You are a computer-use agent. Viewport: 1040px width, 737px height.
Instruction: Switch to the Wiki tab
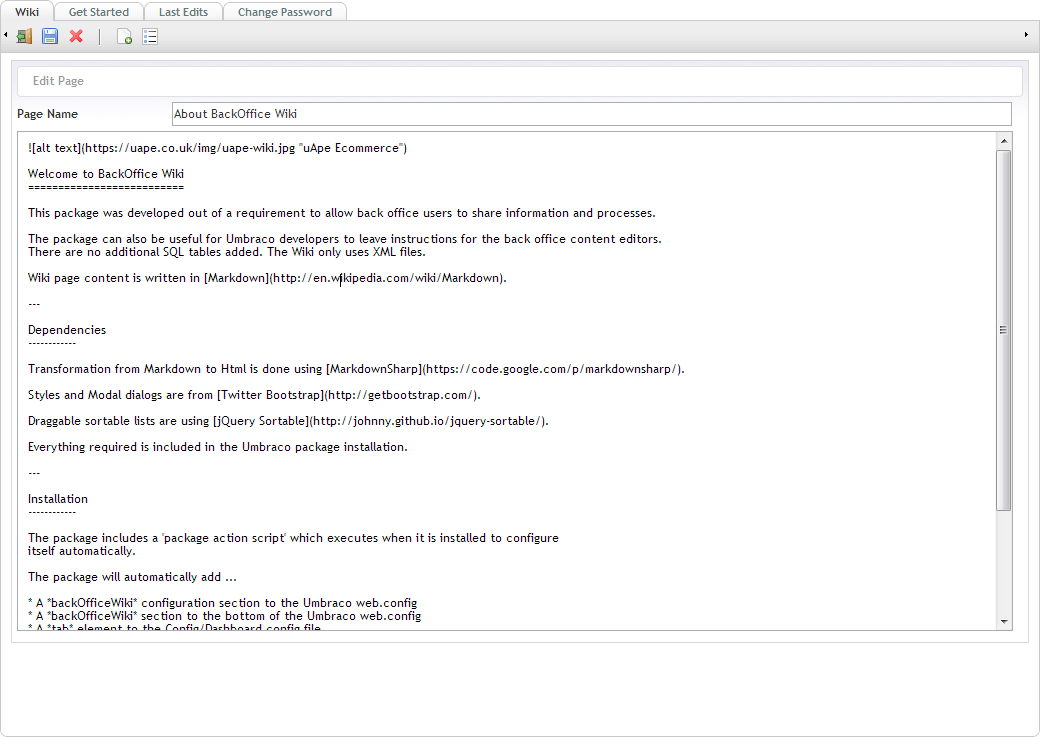[27, 12]
